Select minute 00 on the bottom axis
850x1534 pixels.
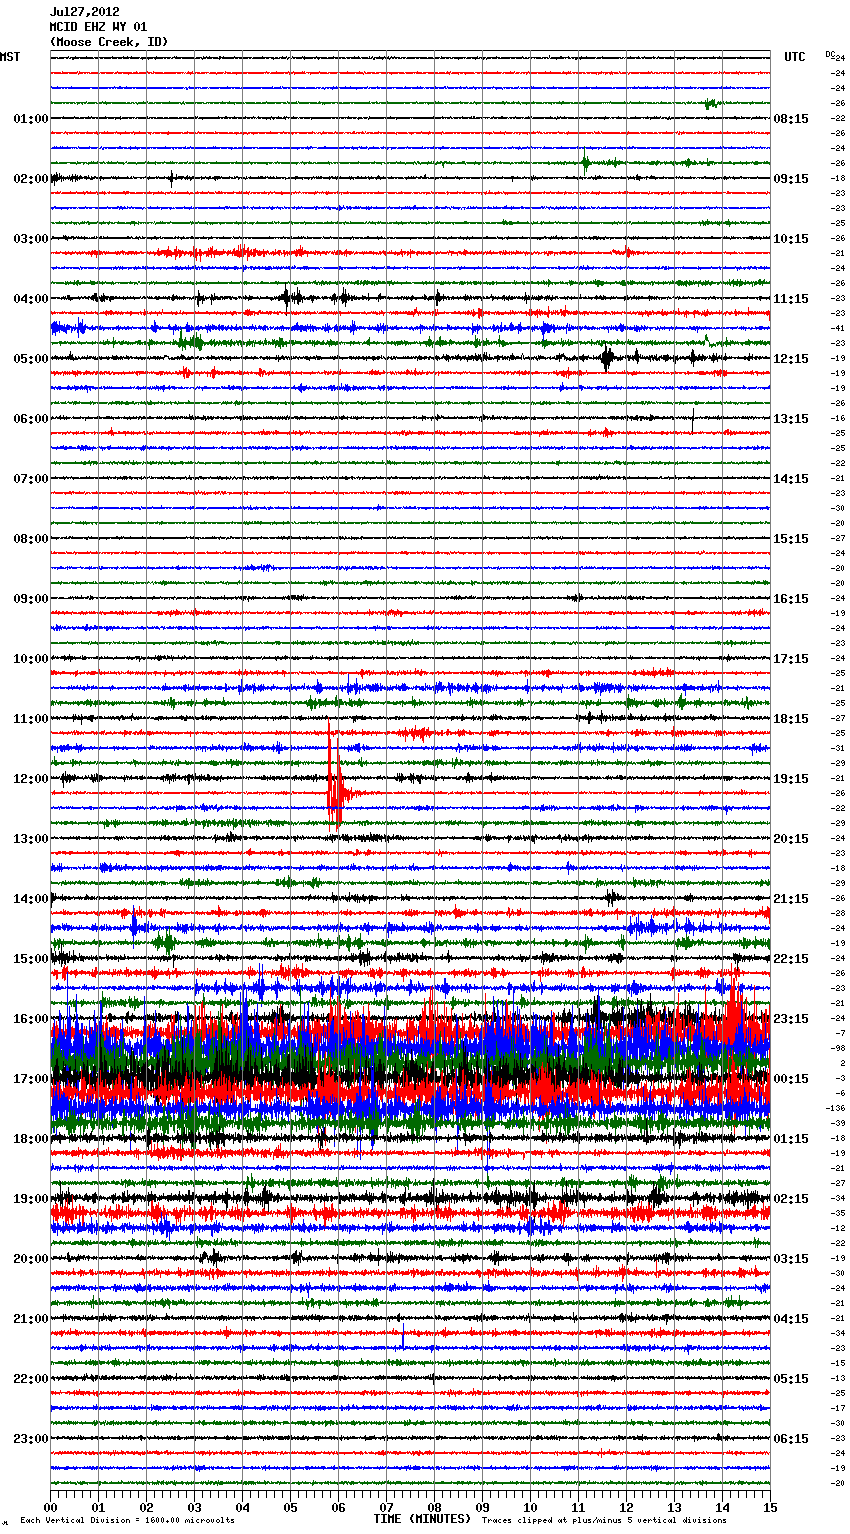51,1507
